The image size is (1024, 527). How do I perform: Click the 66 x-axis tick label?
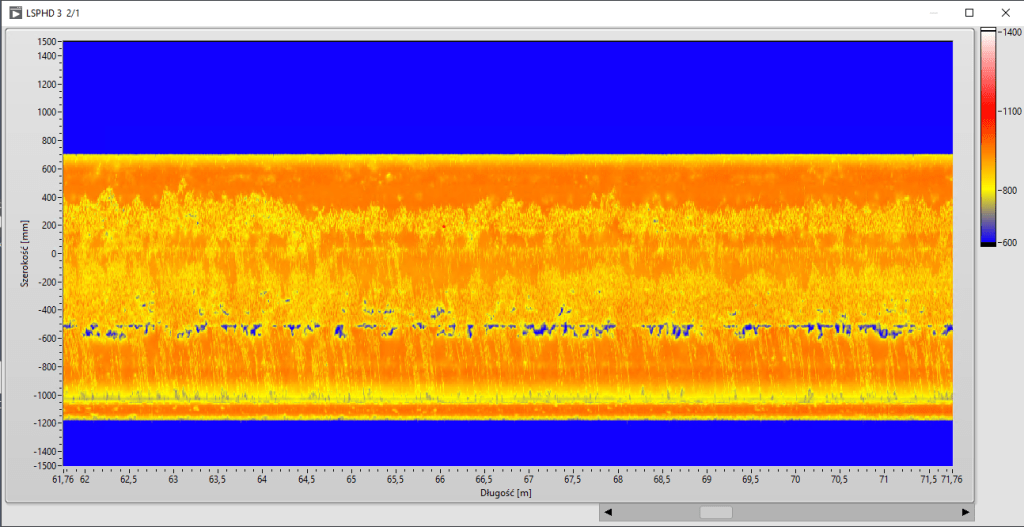point(440,479)
